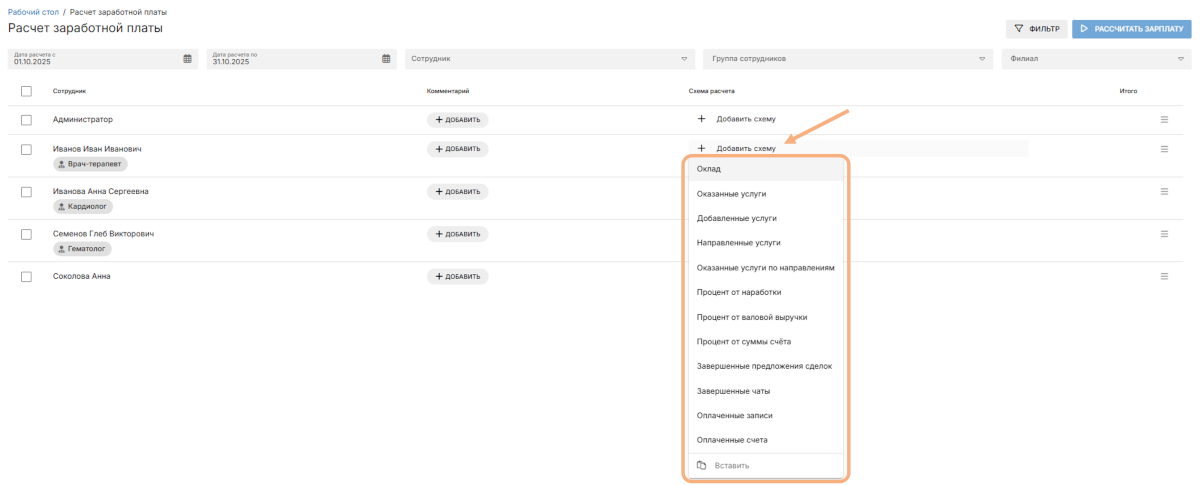
Task: Open hamburger menu in Соколова Анна row
Action: (x=1164, y=276)
